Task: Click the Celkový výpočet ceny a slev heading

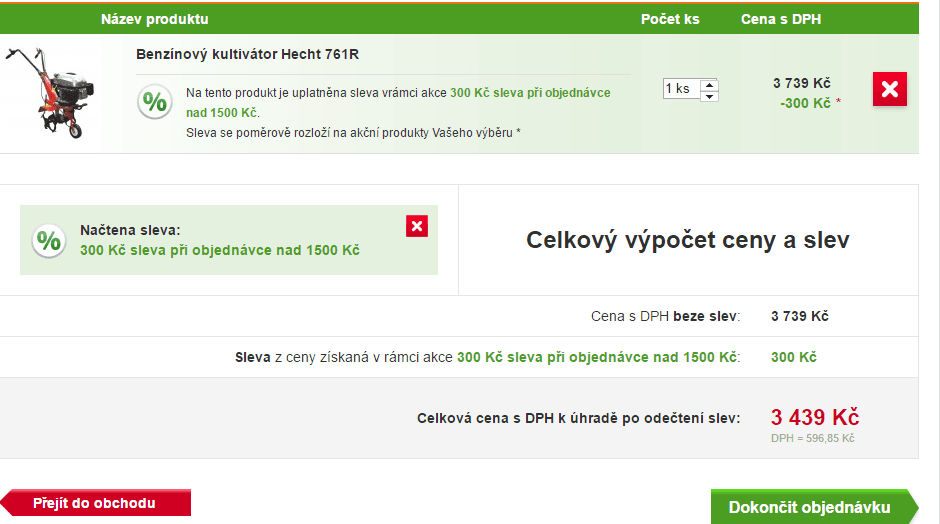Action: (x=687, y=240)
